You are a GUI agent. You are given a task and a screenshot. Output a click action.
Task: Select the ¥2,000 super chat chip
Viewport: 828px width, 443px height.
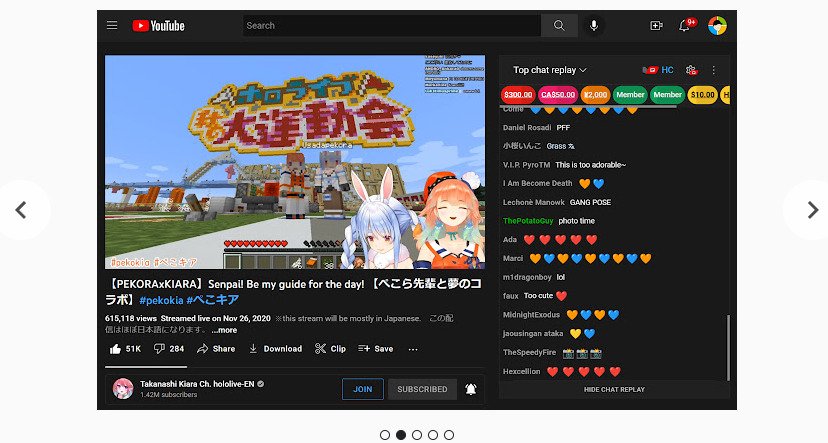(x=595, y=95)
